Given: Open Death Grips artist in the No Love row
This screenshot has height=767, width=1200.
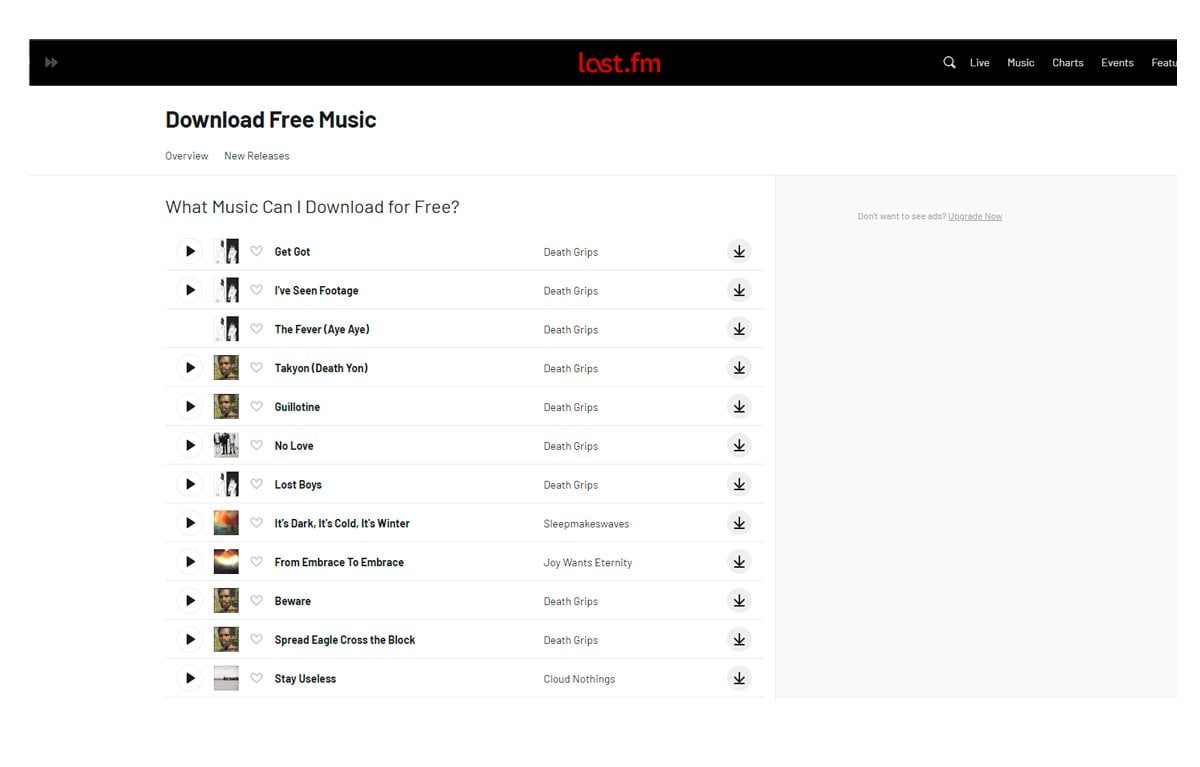Looking at the screenshot, I should [x=571, y=447].
